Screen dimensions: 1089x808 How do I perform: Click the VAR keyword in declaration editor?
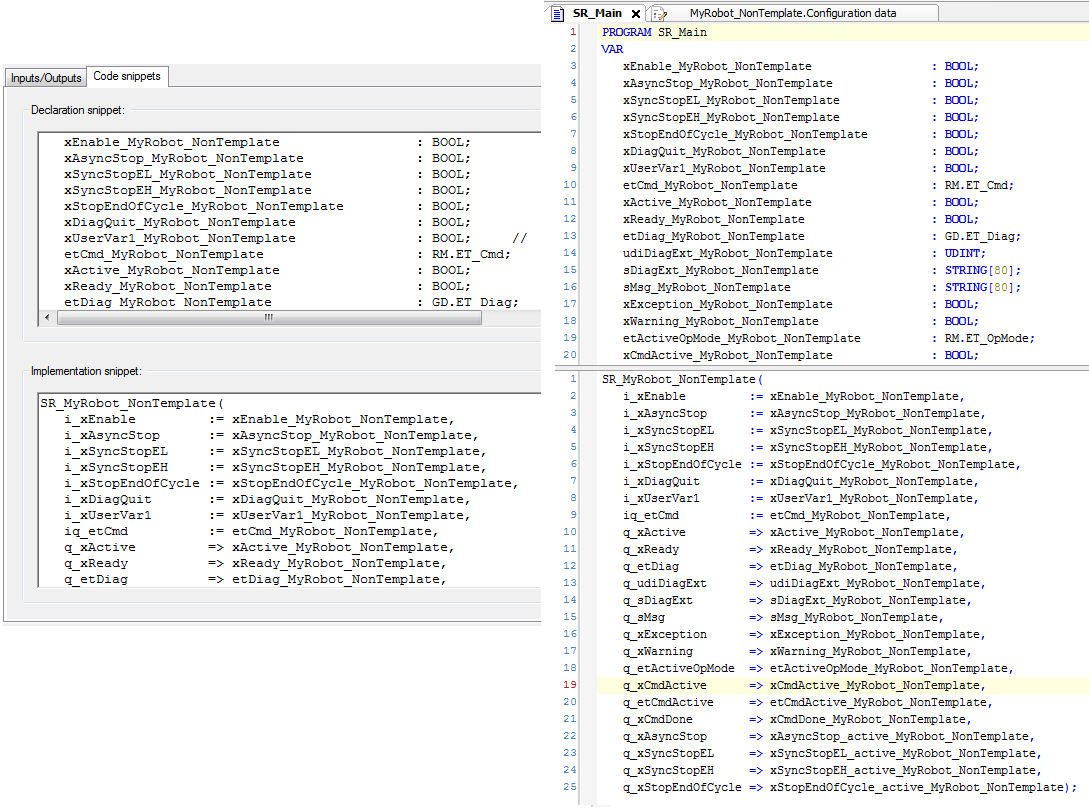(x=611, y=49)
